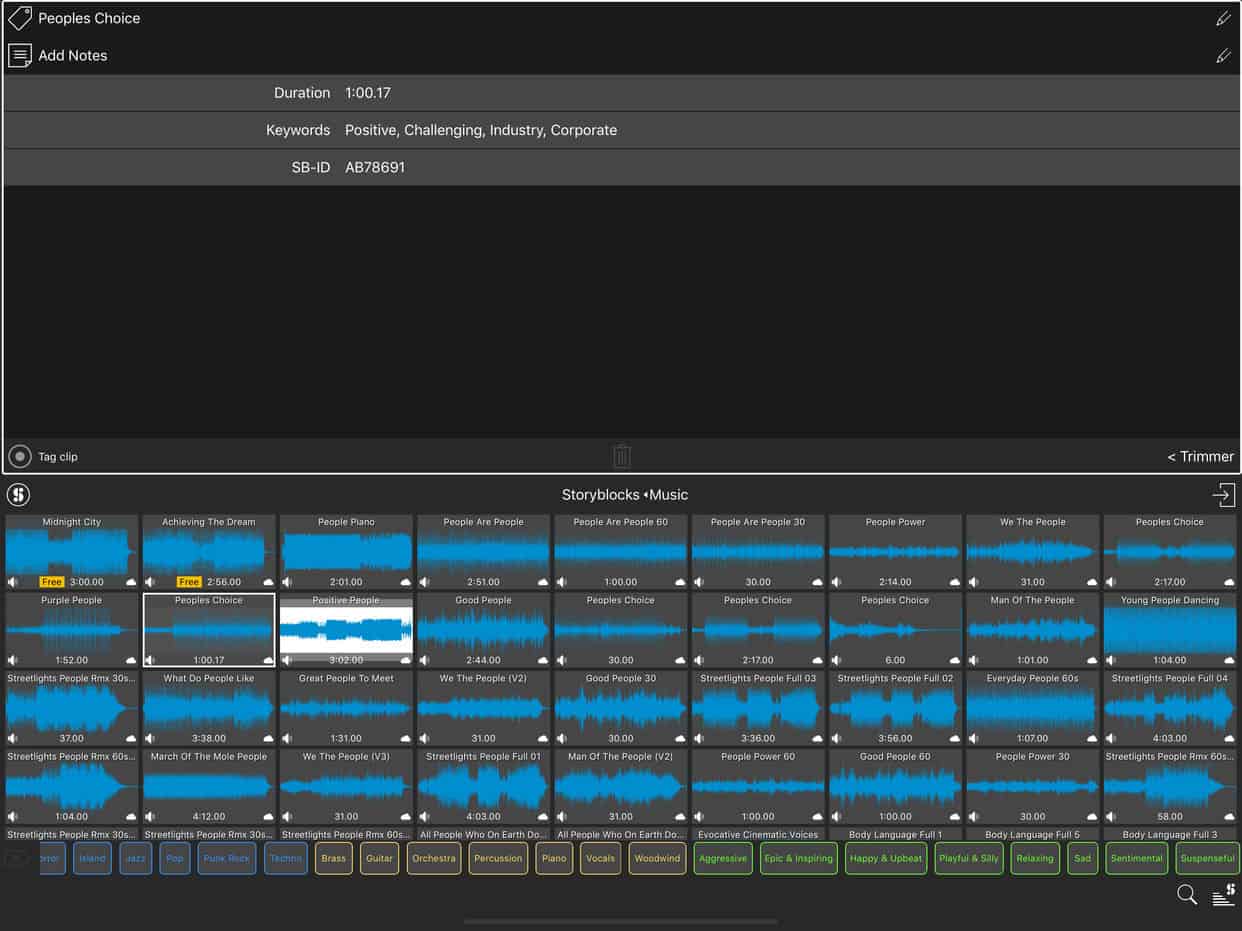Open the Storyblocks logo icon
The height and width of the screenshot is (931, 1242).
click(x=18, y=494)
